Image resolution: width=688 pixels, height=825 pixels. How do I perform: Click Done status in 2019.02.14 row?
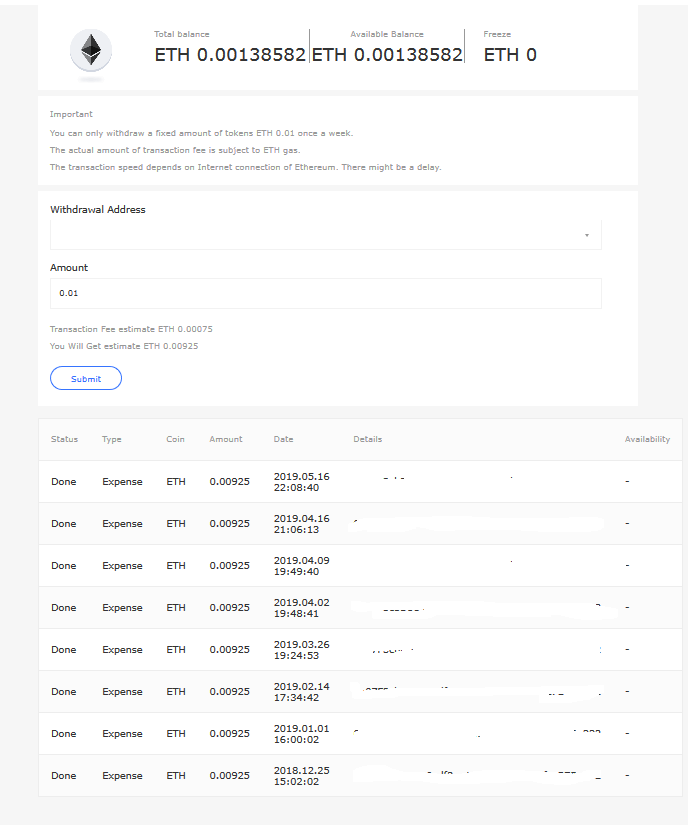tap(64, 692)
